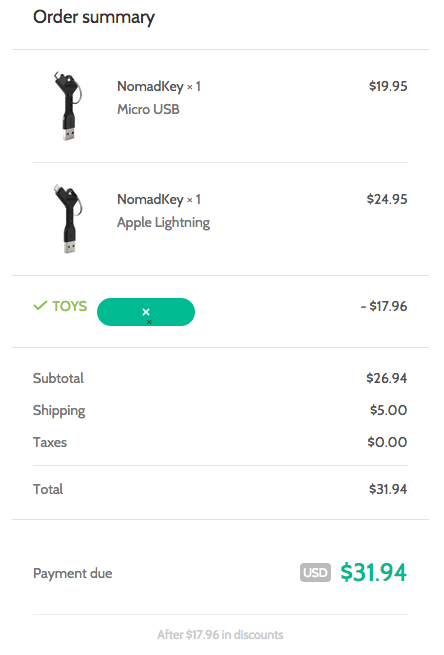Click the TOYS discount code label
Image resolution: width=444 pixels, height=655 pixels.
[x=70, y=306]
